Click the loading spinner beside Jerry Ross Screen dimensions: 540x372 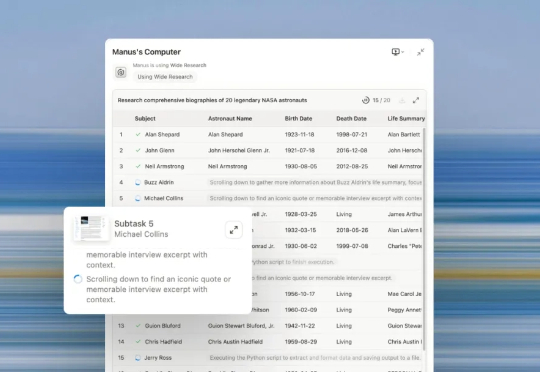pos(138,358)
